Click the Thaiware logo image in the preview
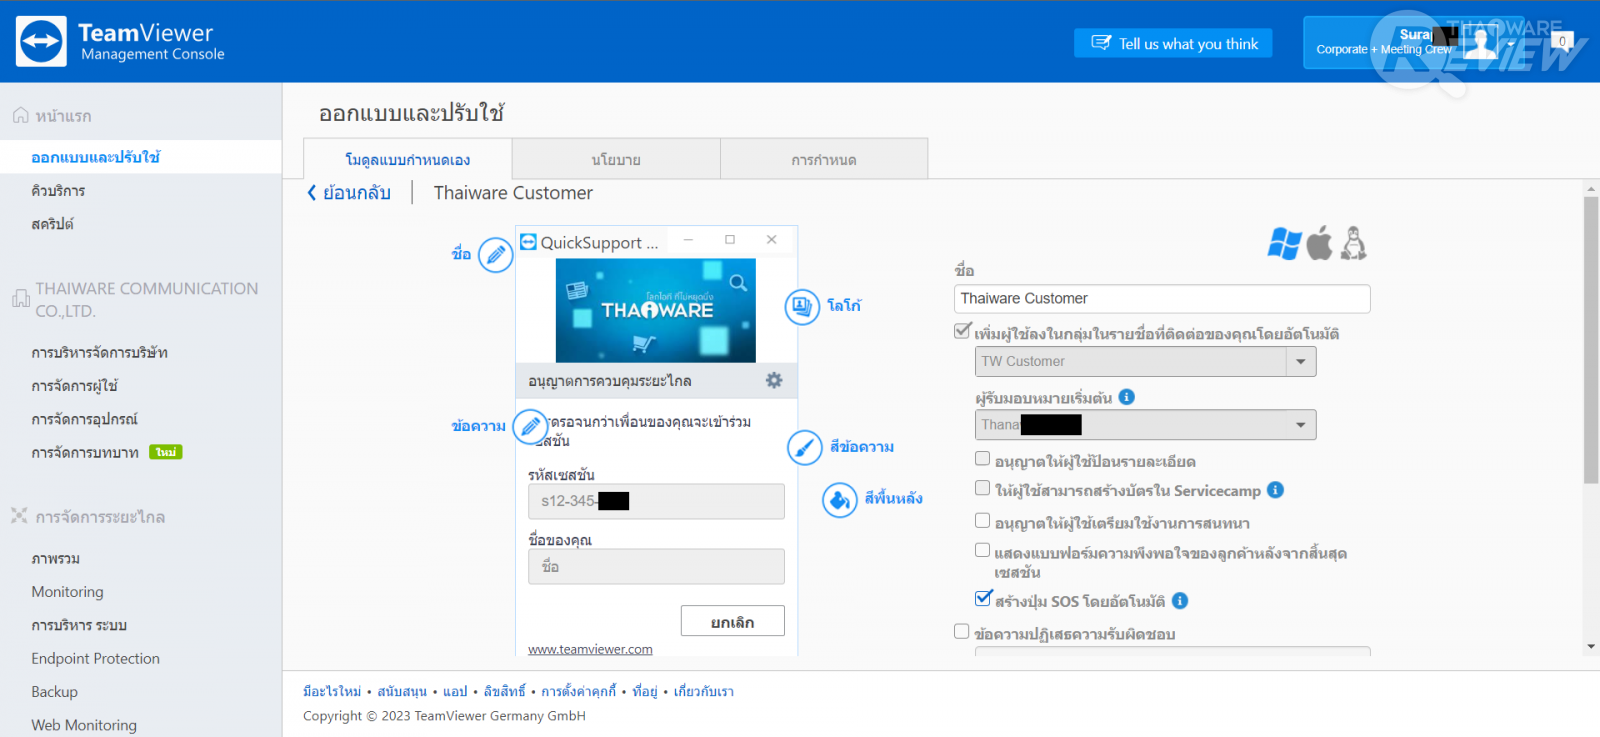 point(656,310)
